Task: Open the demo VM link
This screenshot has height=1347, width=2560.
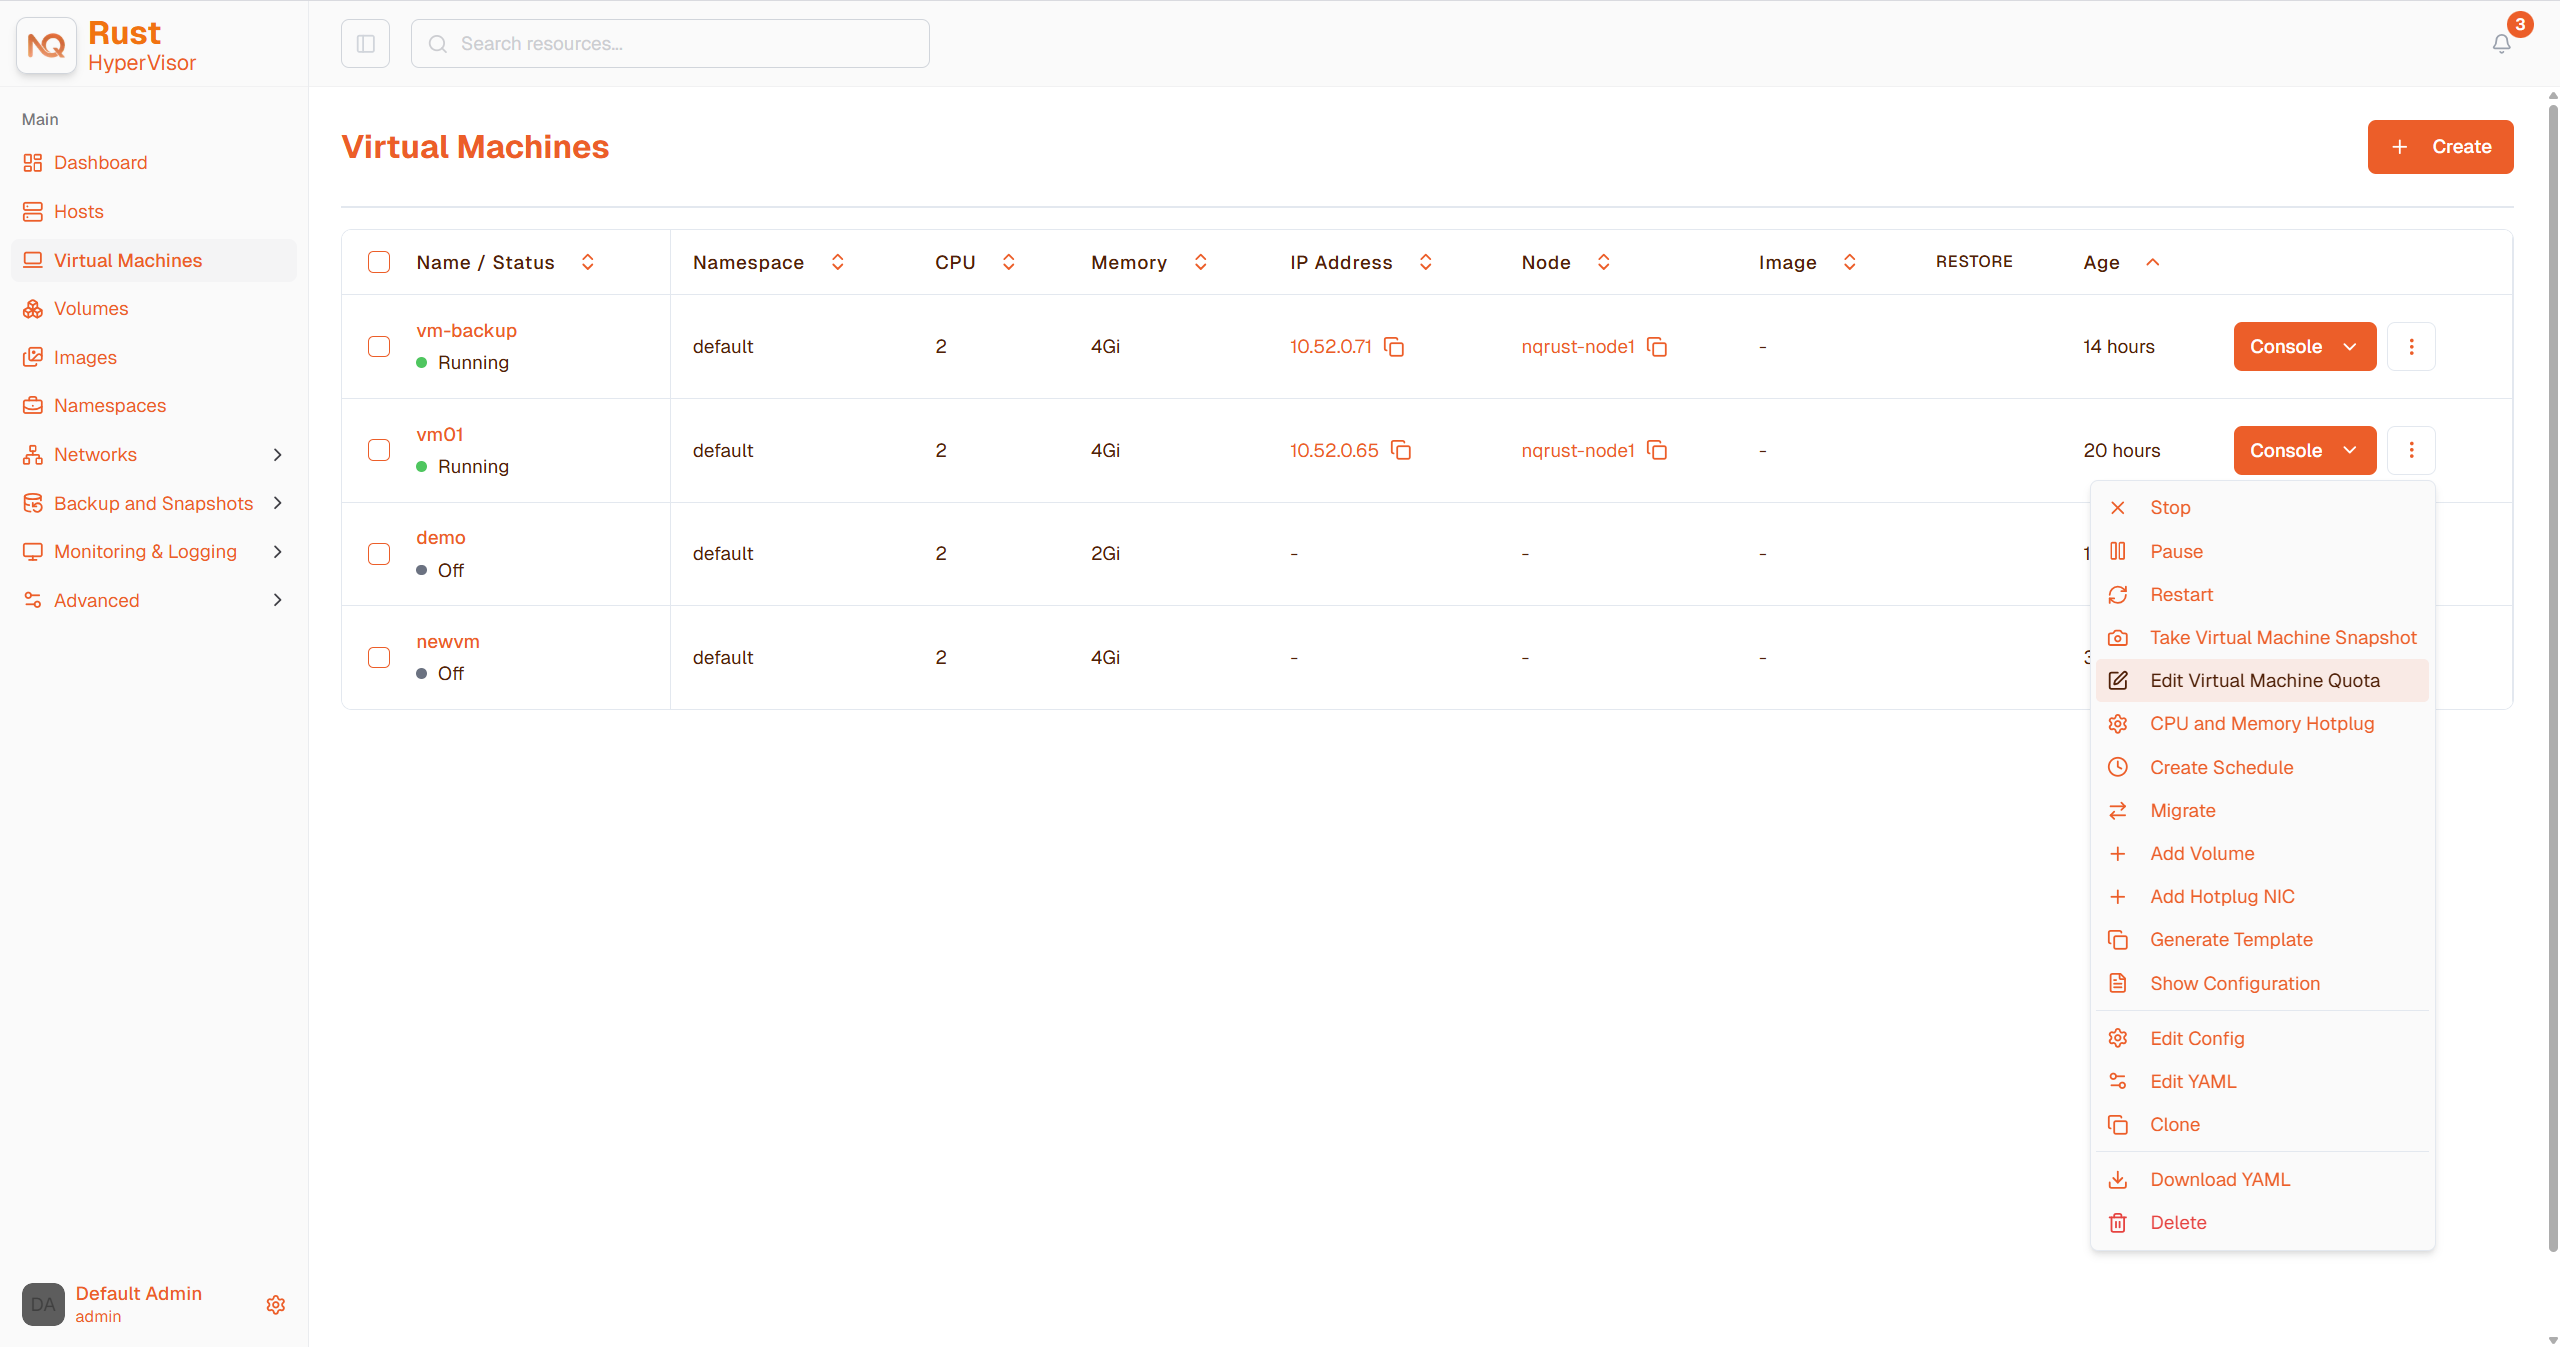Action: point(441,538)
